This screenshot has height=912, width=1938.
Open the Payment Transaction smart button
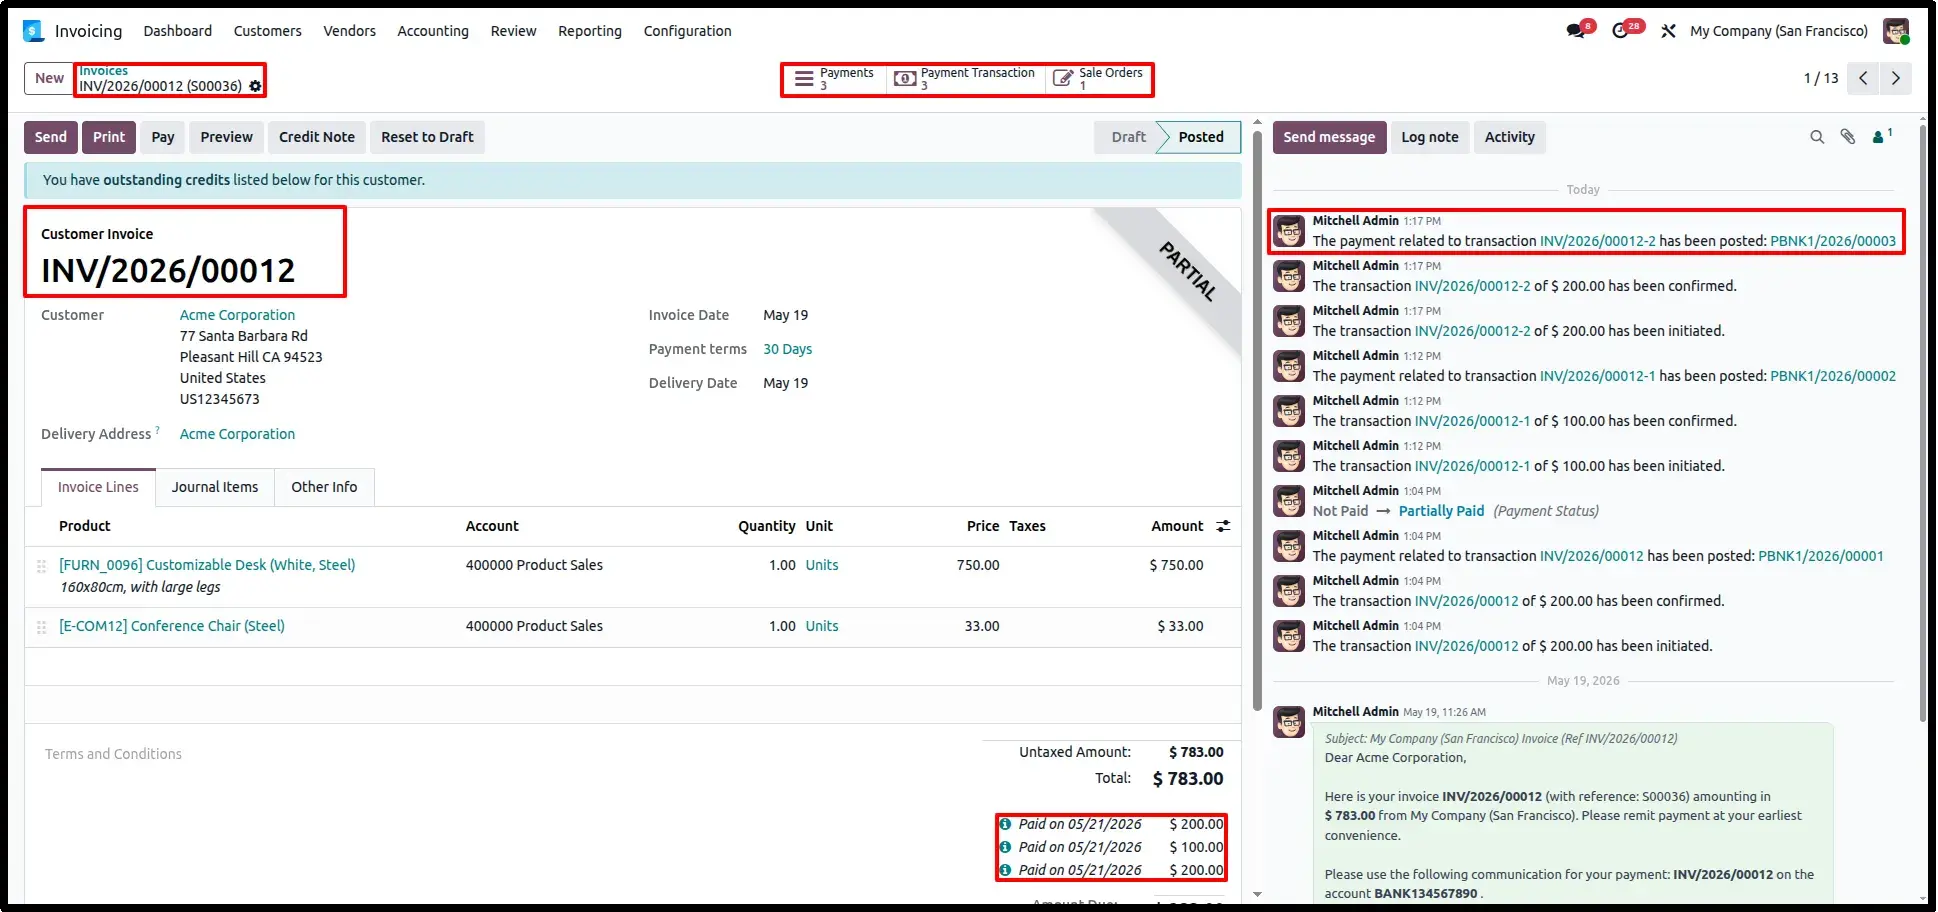pyautogui.click(x=965, y=79)
